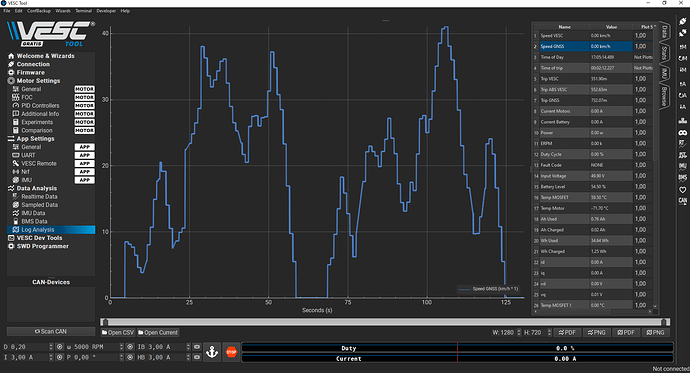Click the Reconnect last connection plug icon

tap(683, 21)
